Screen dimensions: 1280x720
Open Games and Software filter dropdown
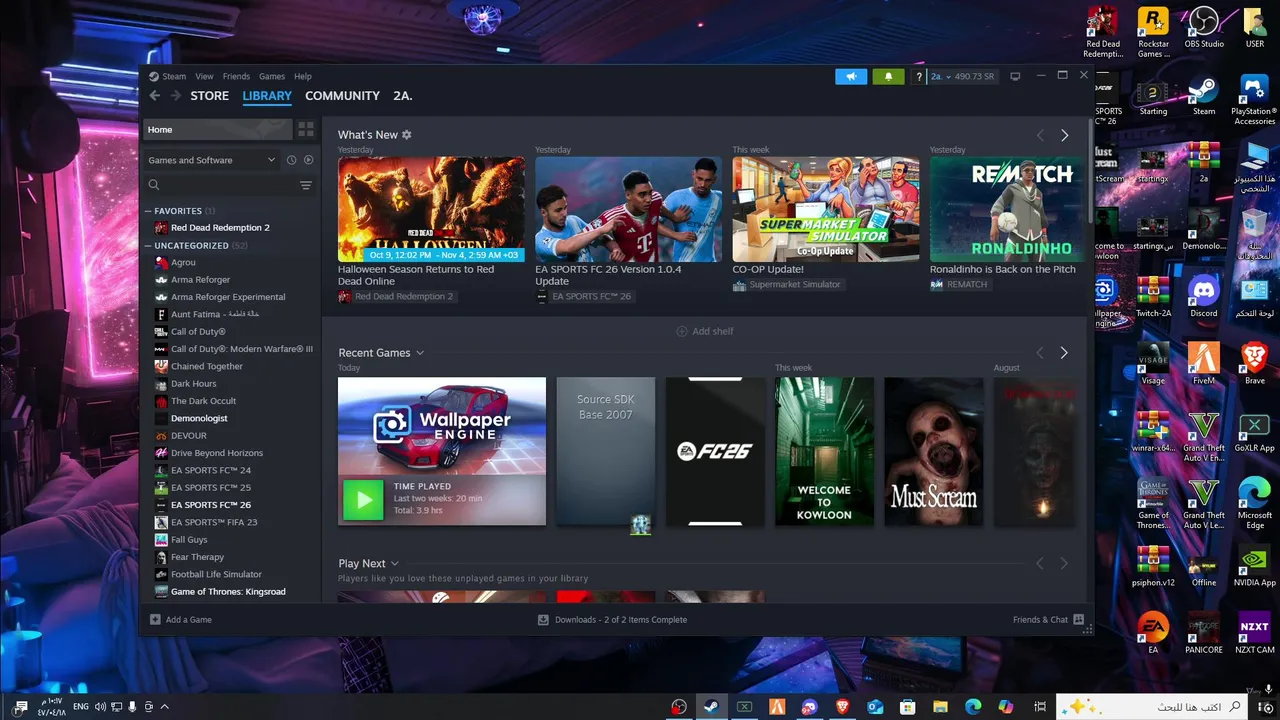pyautogui.click(x=212, y=160)
